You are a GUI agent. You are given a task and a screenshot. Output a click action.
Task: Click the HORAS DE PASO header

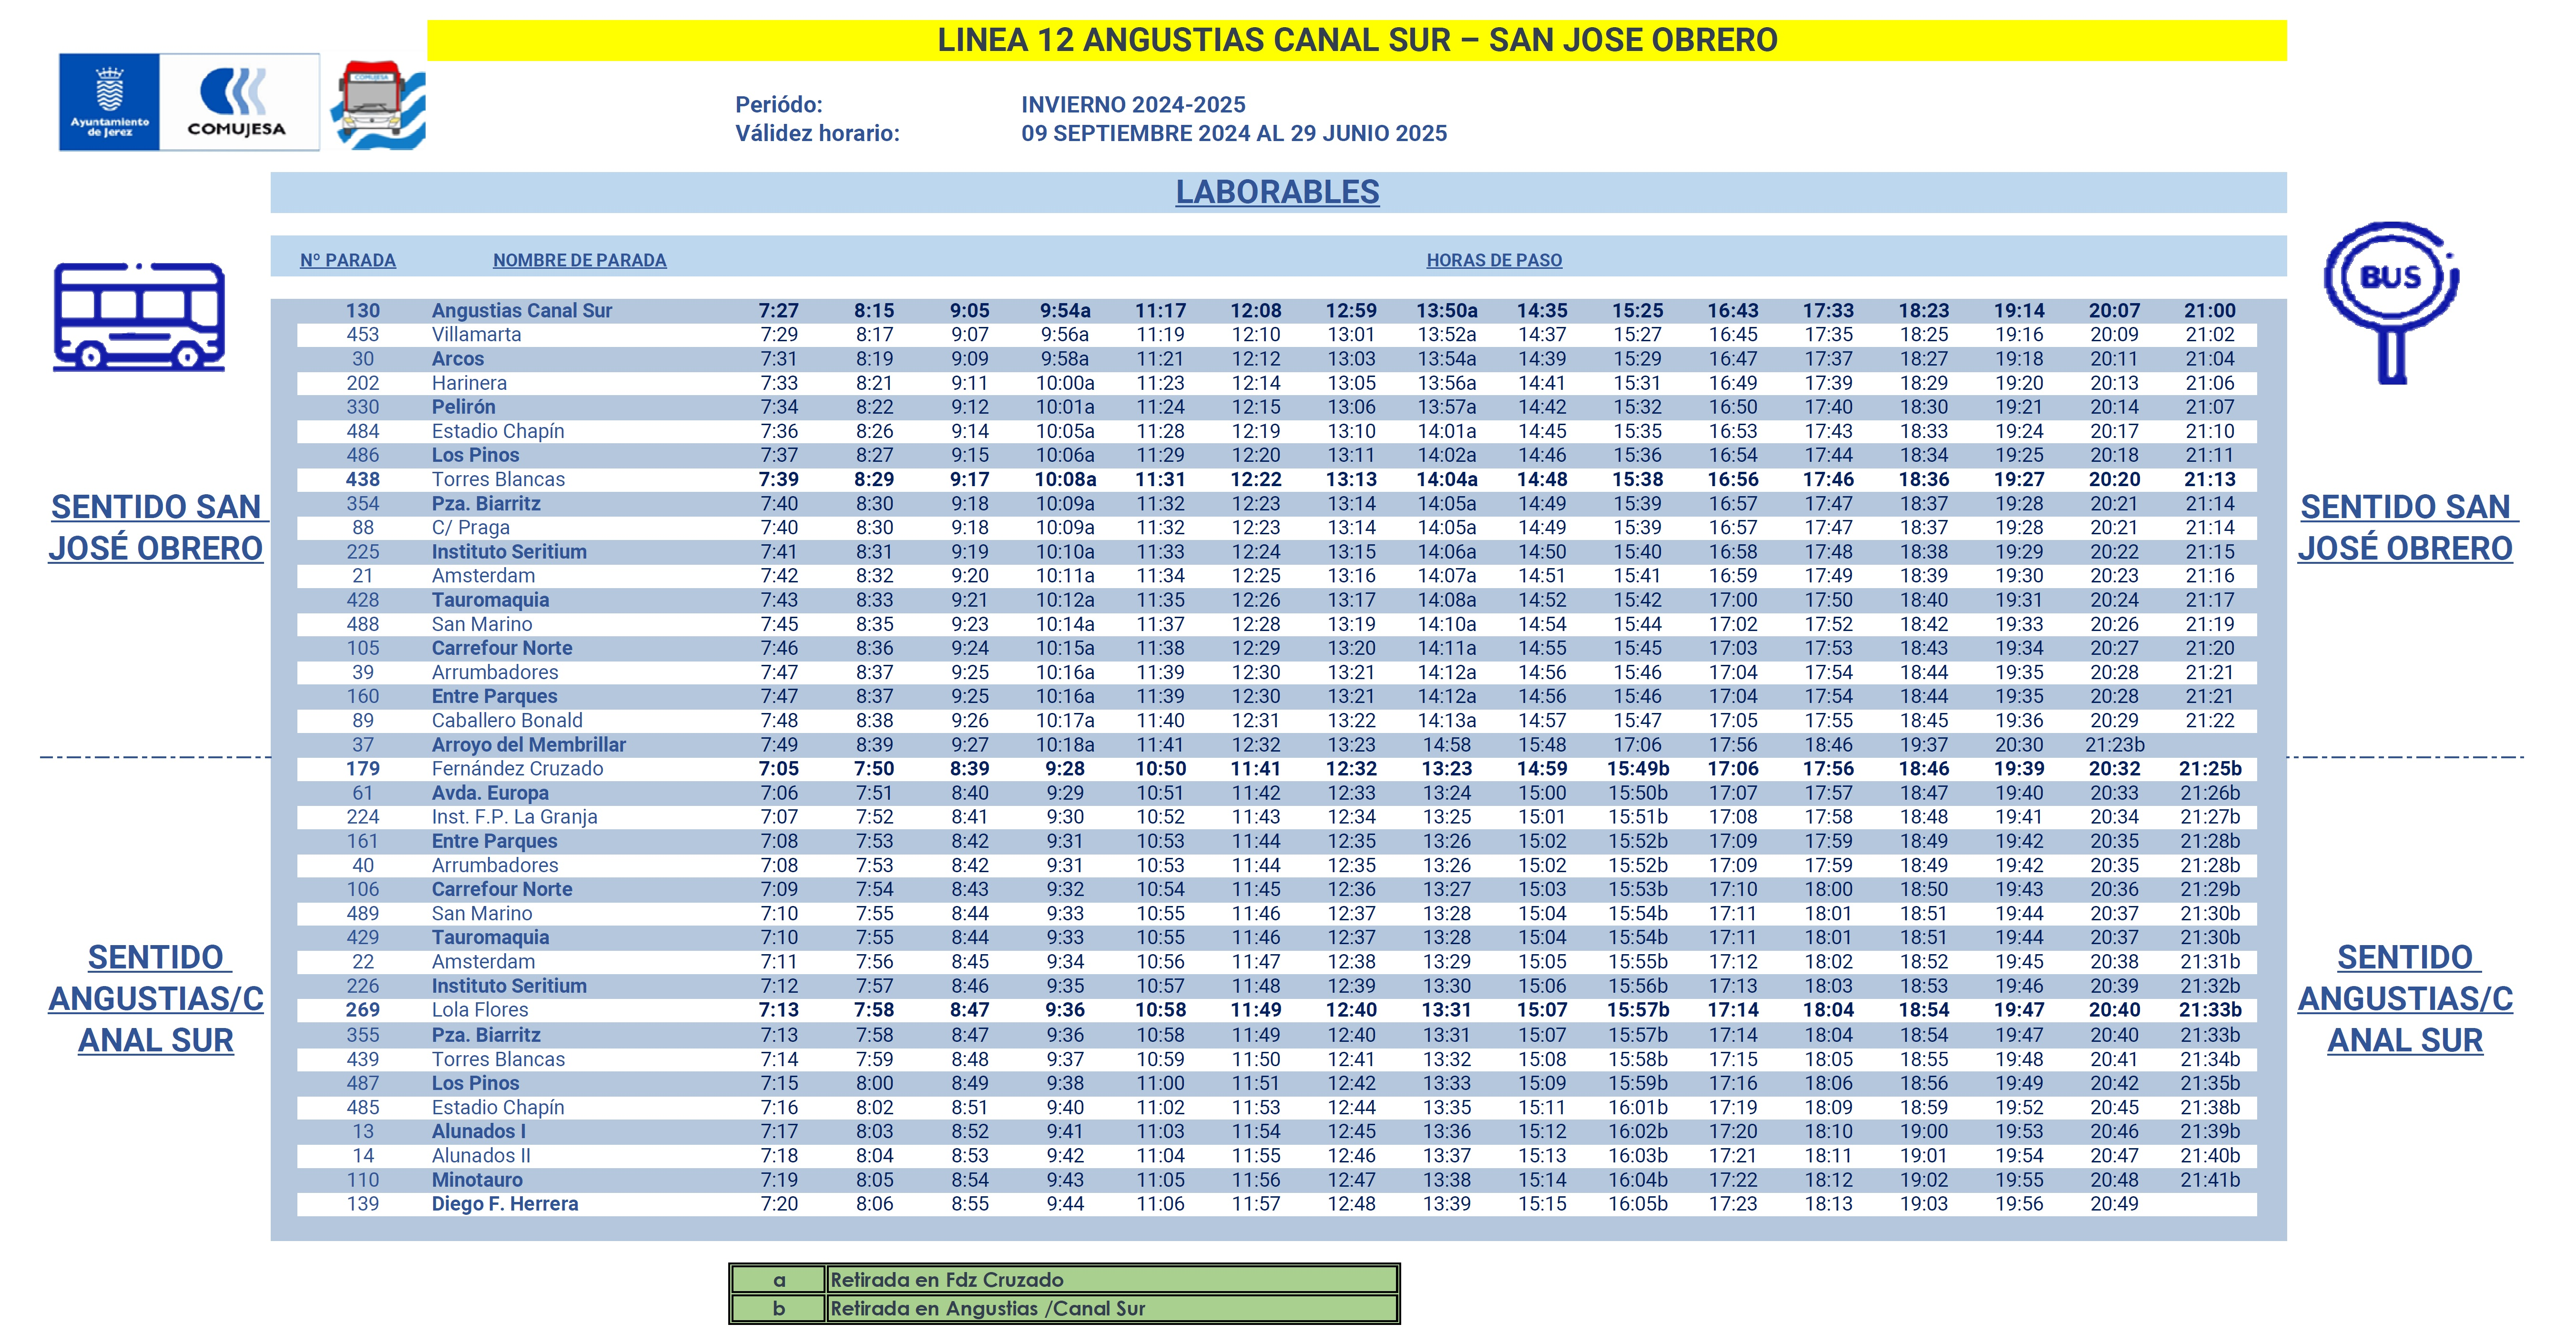pyautogui.click(x=1494, y=260)
